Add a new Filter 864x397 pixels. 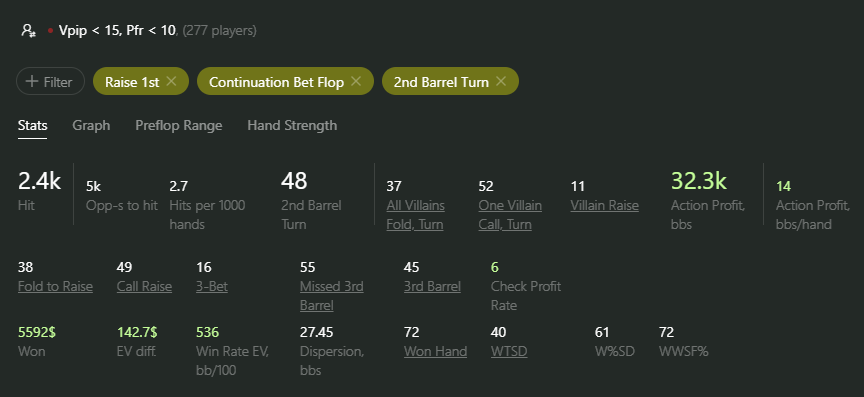click(x=50, y=82)
